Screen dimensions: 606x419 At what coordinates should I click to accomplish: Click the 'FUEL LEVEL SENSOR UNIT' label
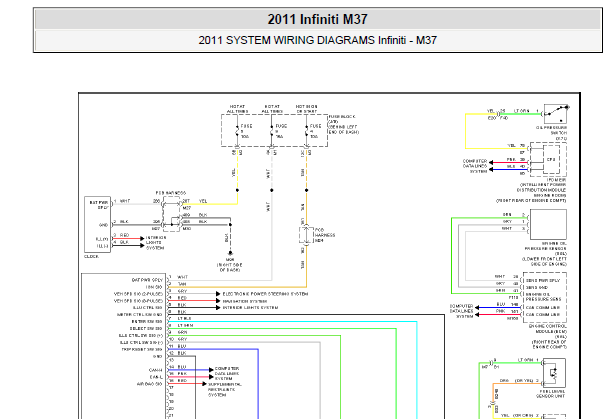click(550, 393)
